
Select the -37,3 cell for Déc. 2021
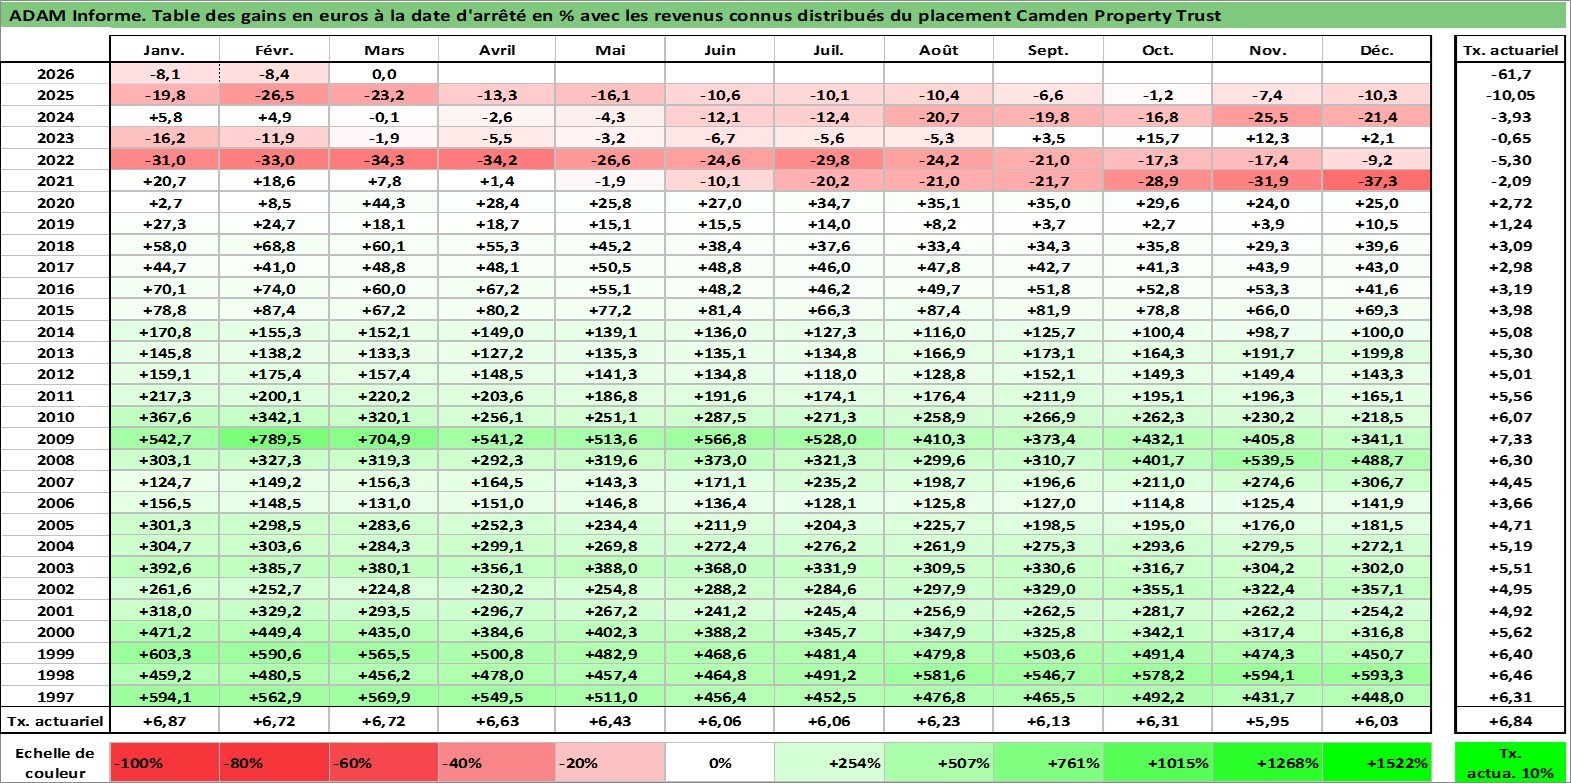(1376, 181)
